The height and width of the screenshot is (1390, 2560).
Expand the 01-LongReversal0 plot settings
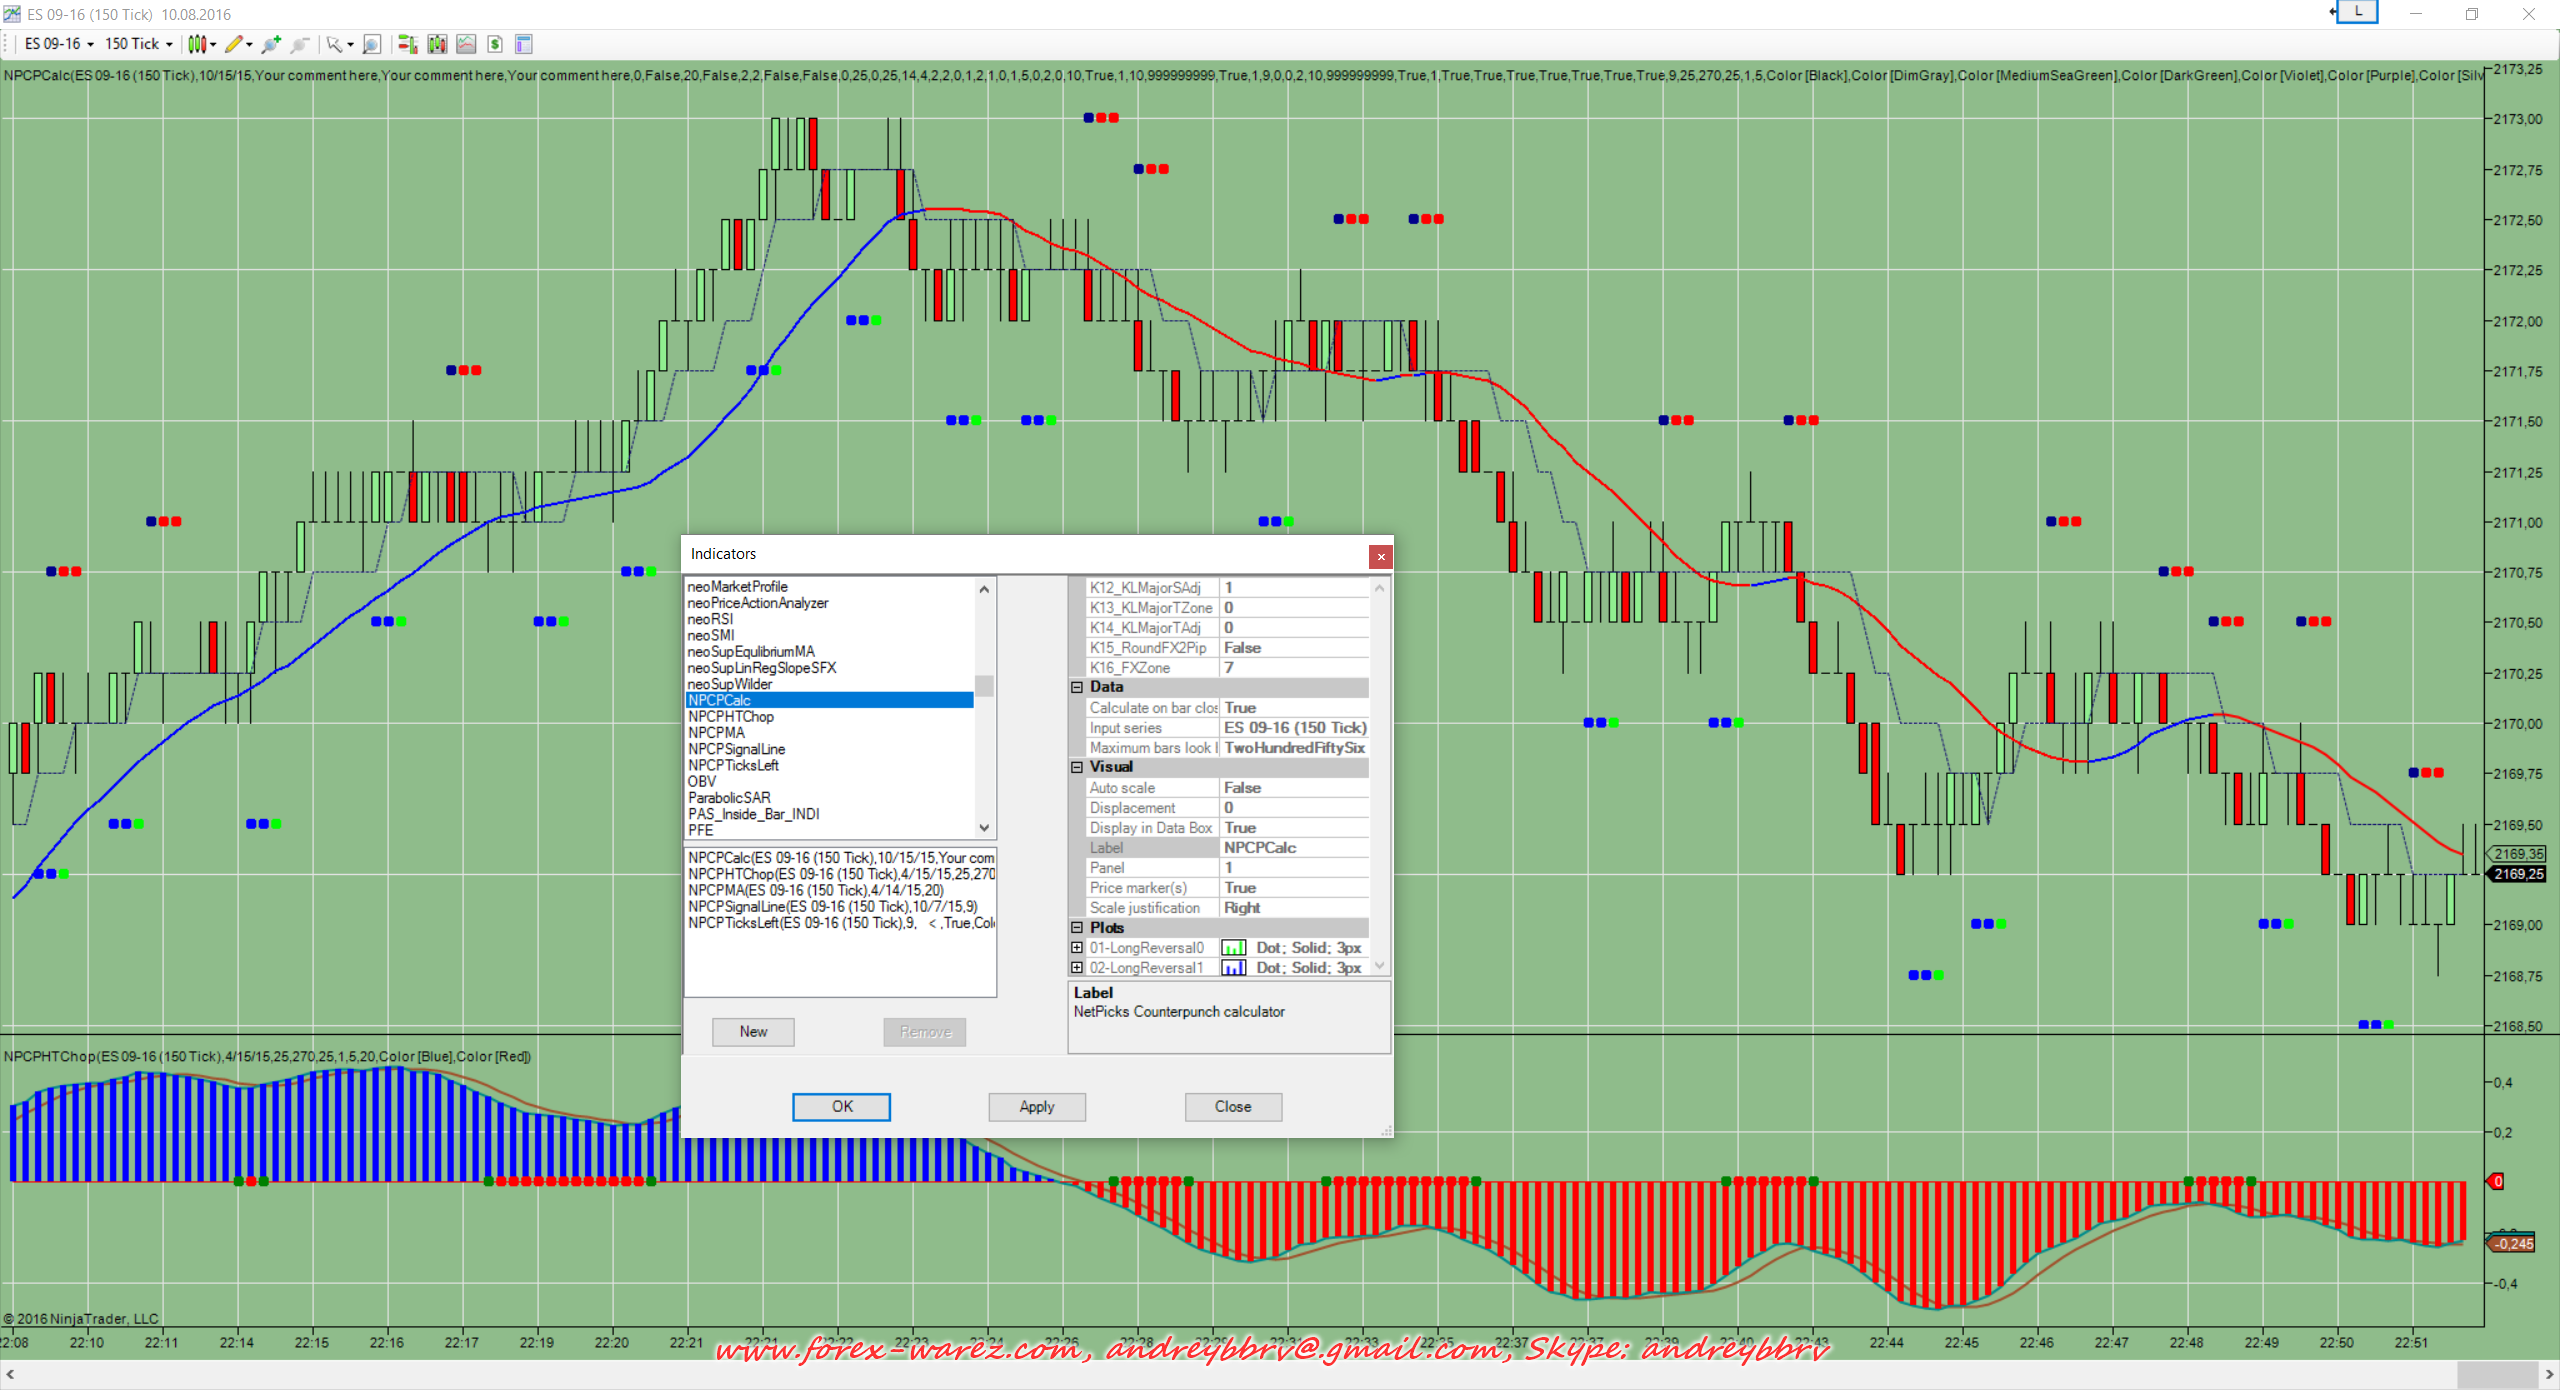tap(1077, 948)
